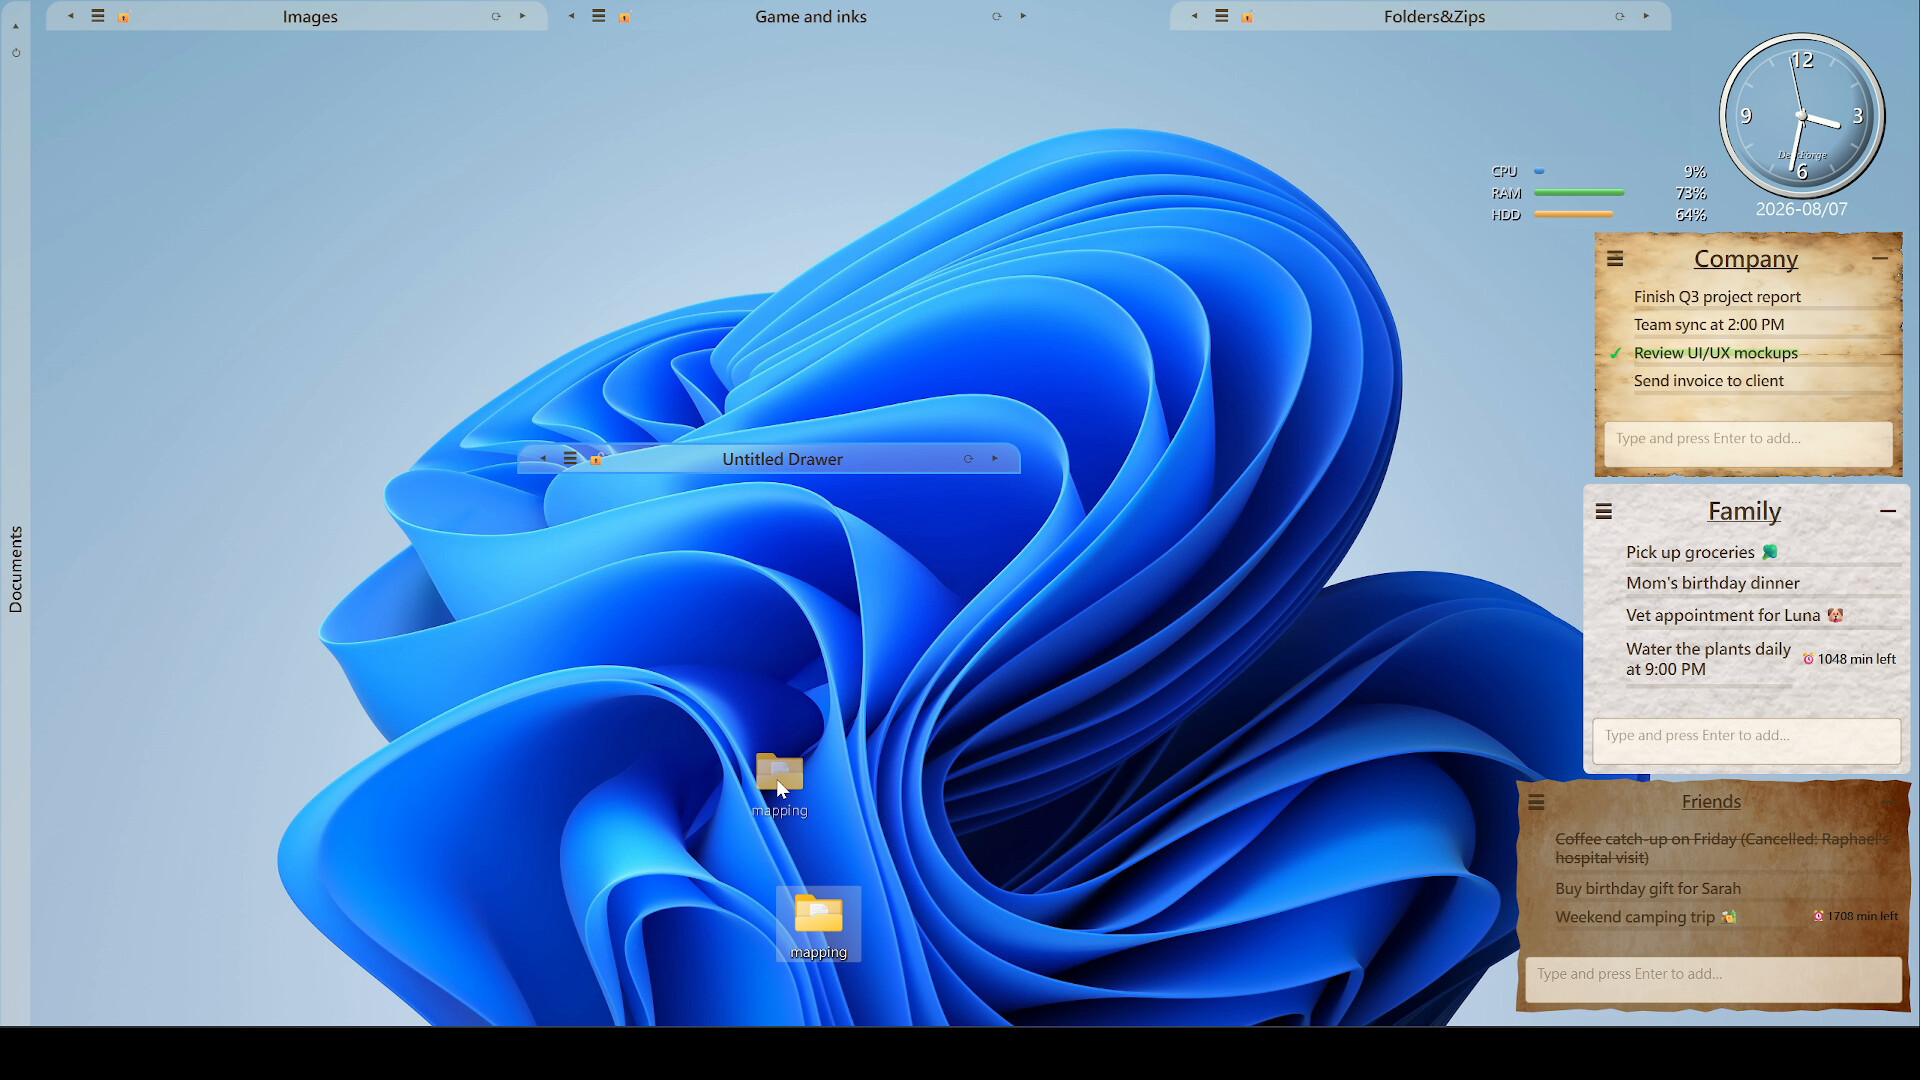Click the refresh icon above the Documents sidebar
Viewport: 1920px width, 1080px height.
tap(16, 53)
